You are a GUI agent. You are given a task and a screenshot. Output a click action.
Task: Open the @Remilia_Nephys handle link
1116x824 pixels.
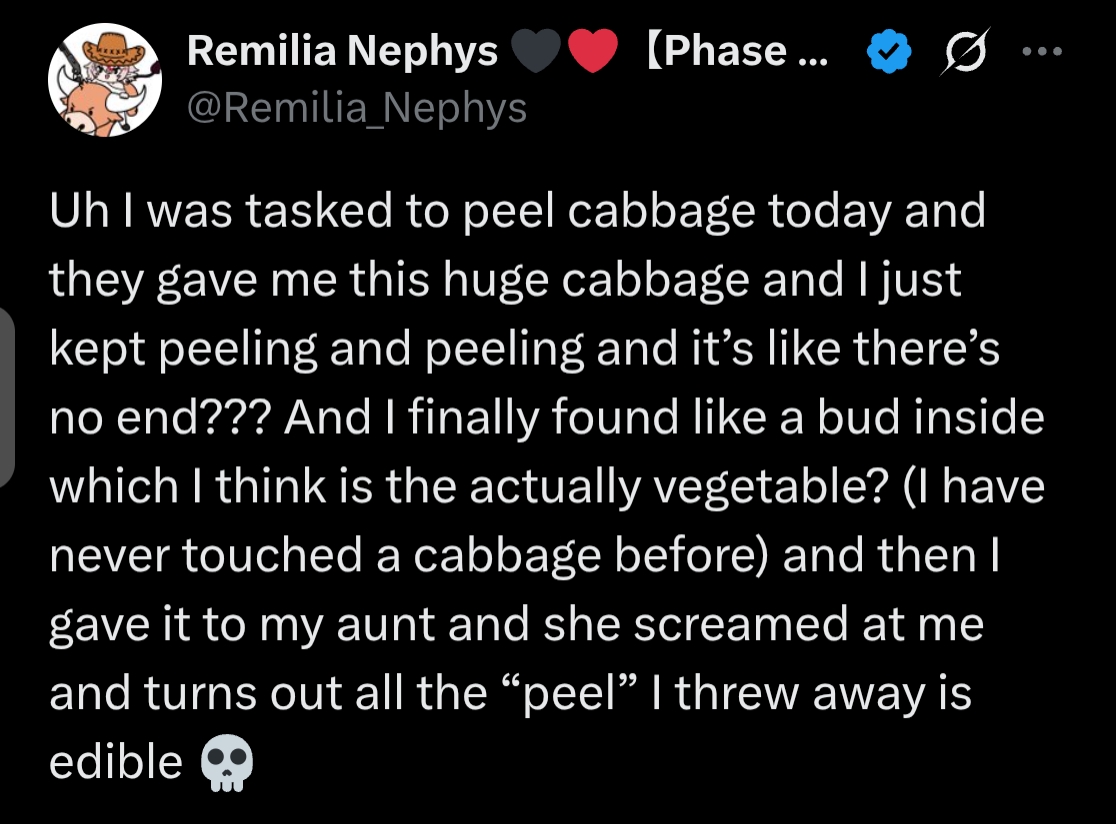click(x=357, y=108)
